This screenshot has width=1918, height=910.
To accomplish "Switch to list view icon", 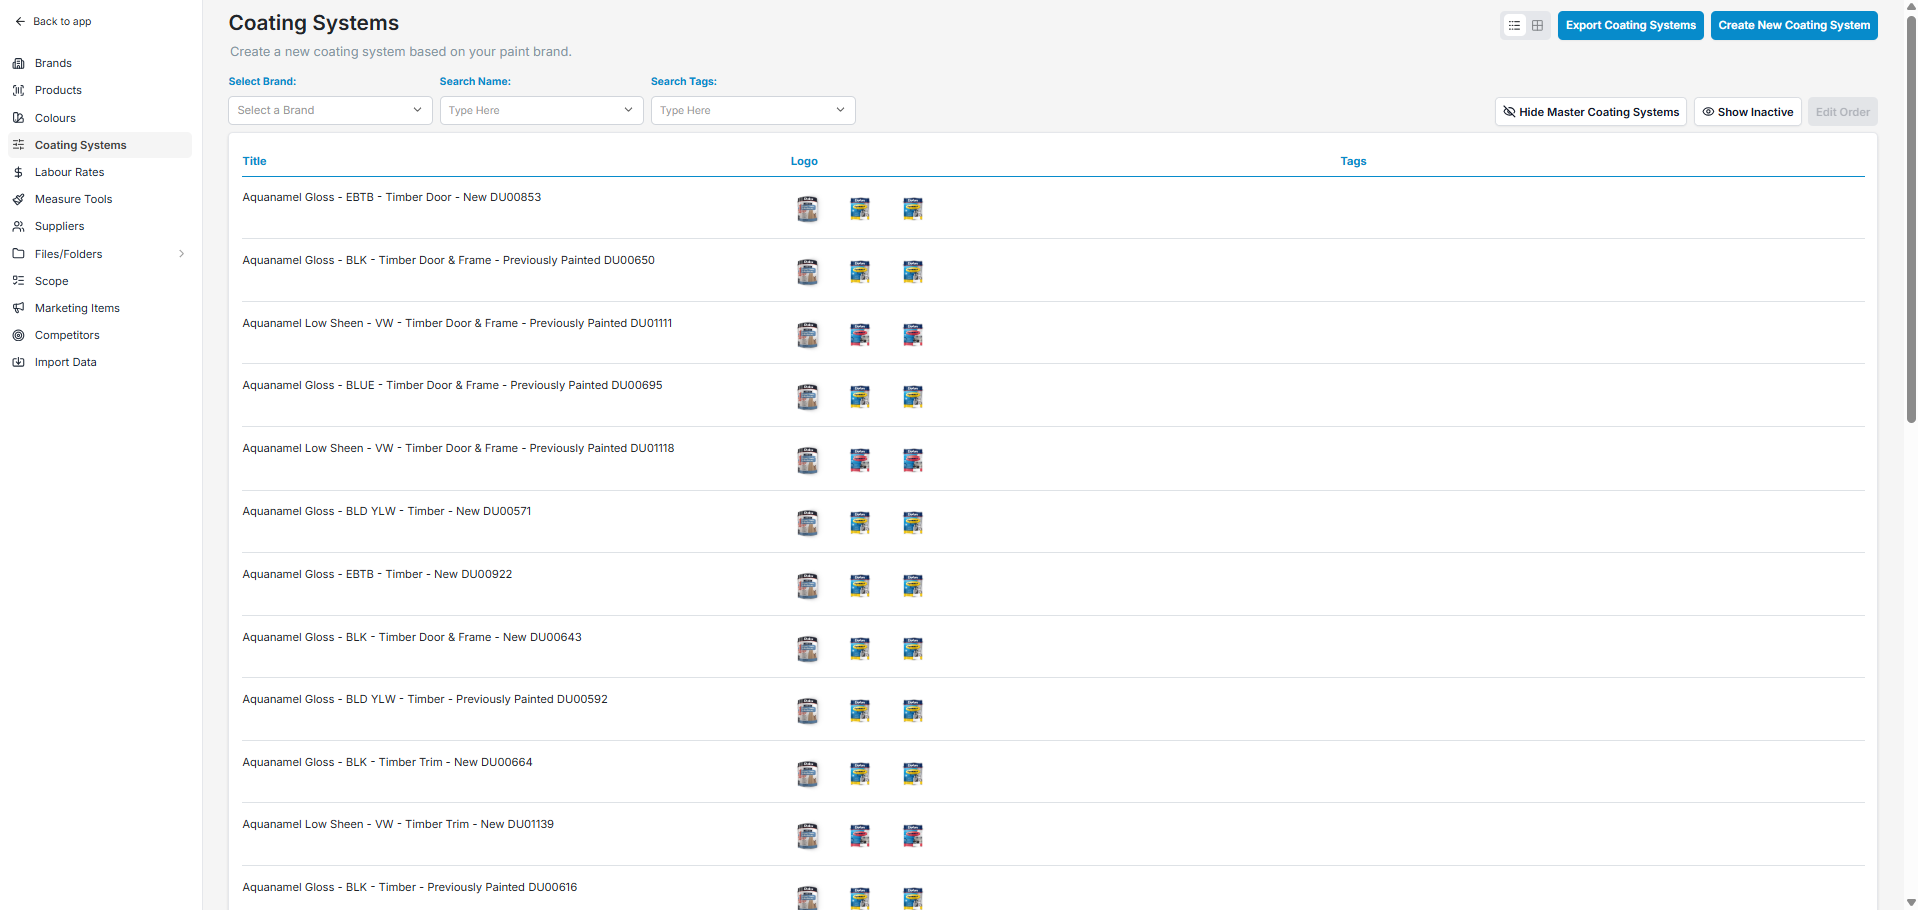I will pyautogui.click(x=1514, y=26).
